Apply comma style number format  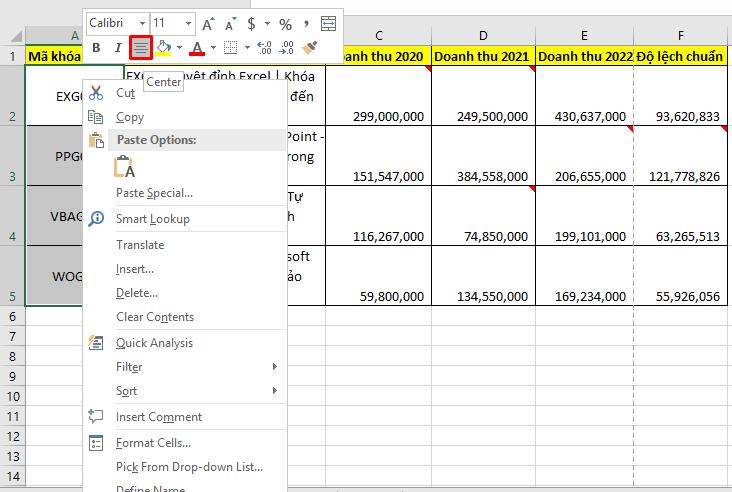pyautogui.click(x=306, y=23)
